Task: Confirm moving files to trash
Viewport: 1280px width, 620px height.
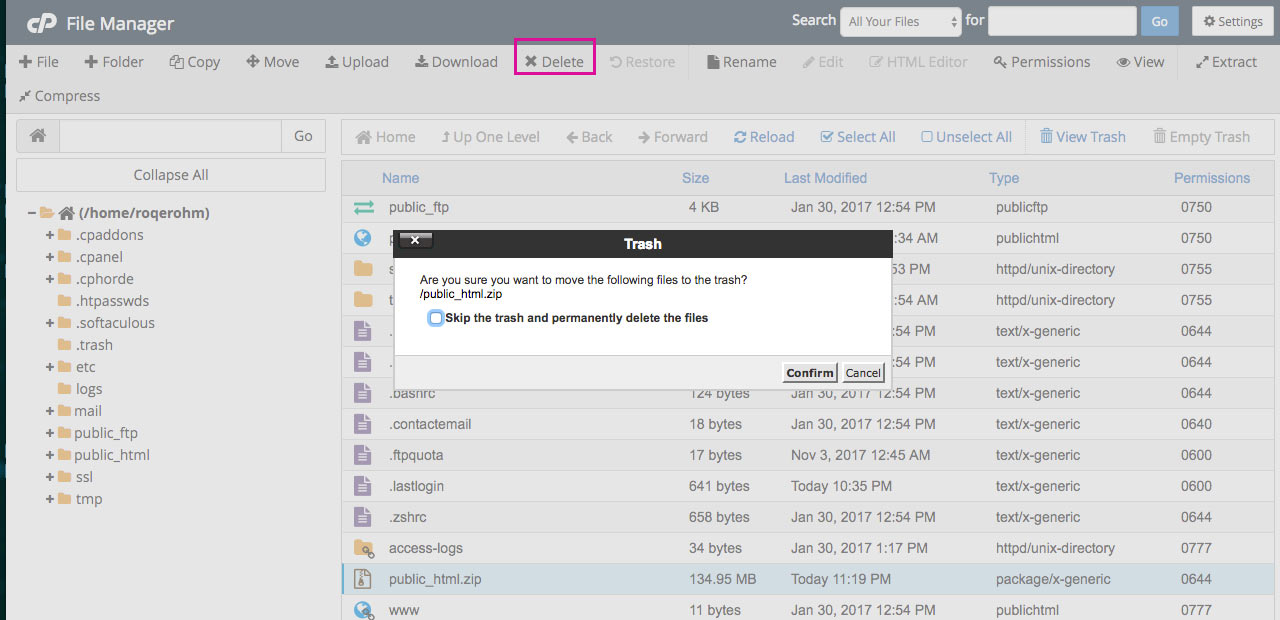Action: [809, 373]
